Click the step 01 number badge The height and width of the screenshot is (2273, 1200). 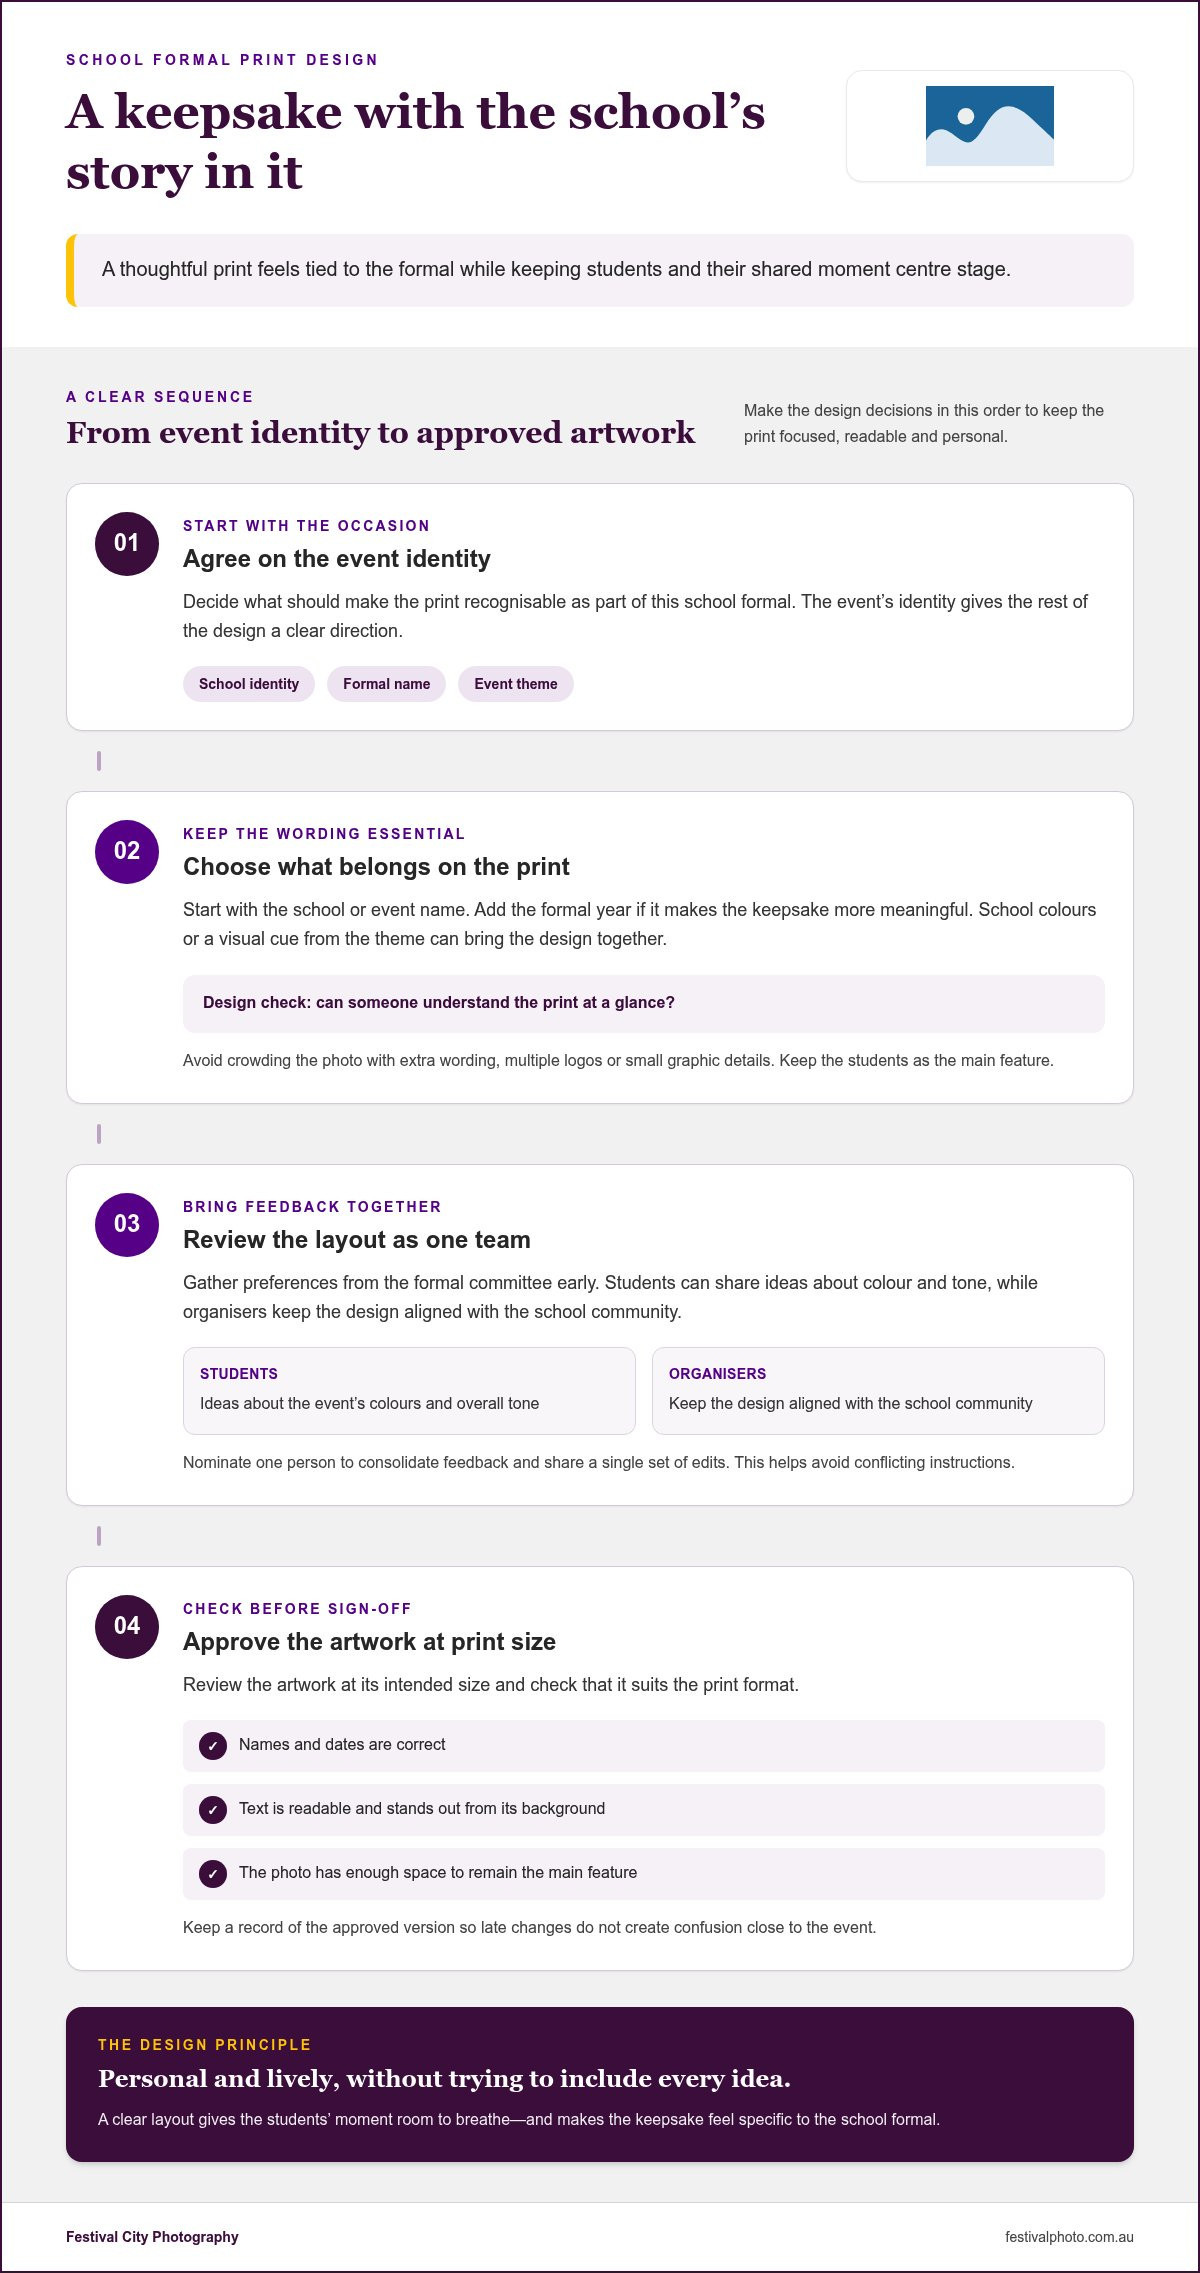127,544
